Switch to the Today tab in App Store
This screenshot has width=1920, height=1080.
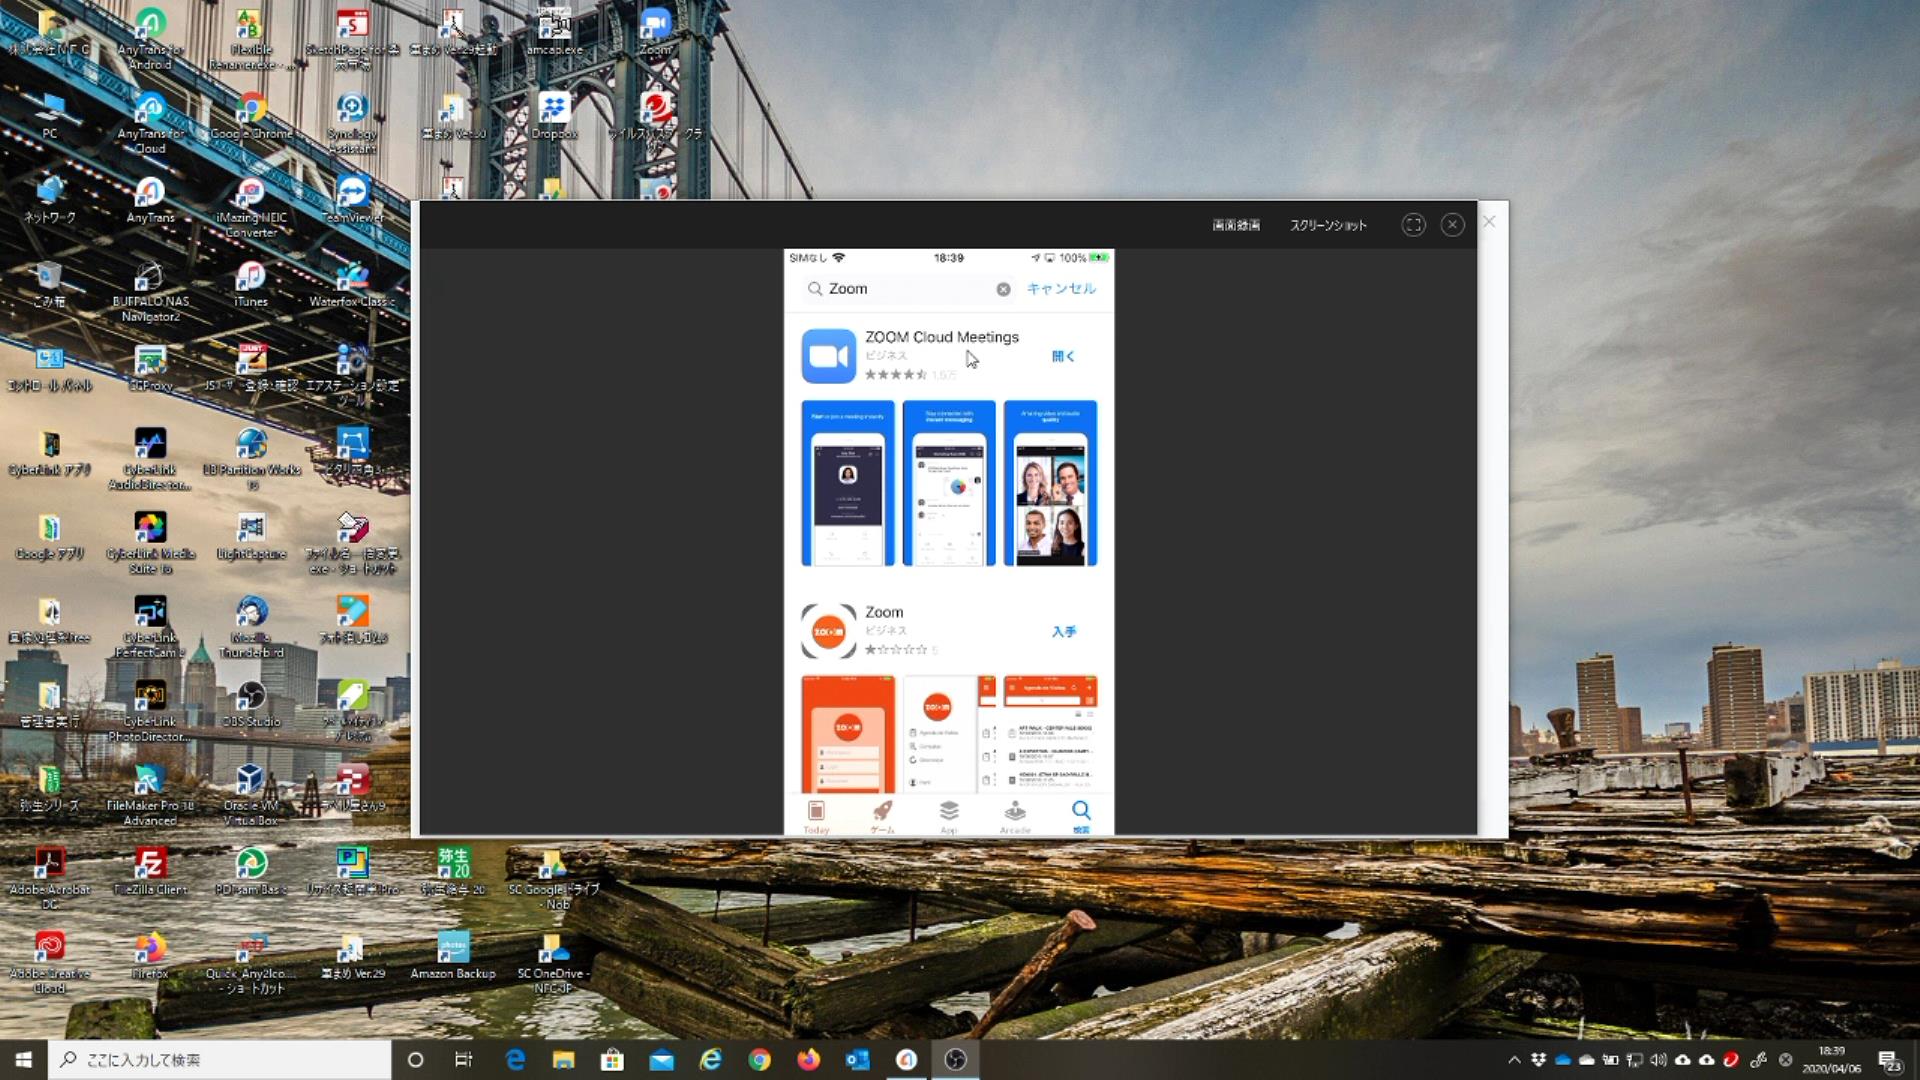click(x=816, y=816)
